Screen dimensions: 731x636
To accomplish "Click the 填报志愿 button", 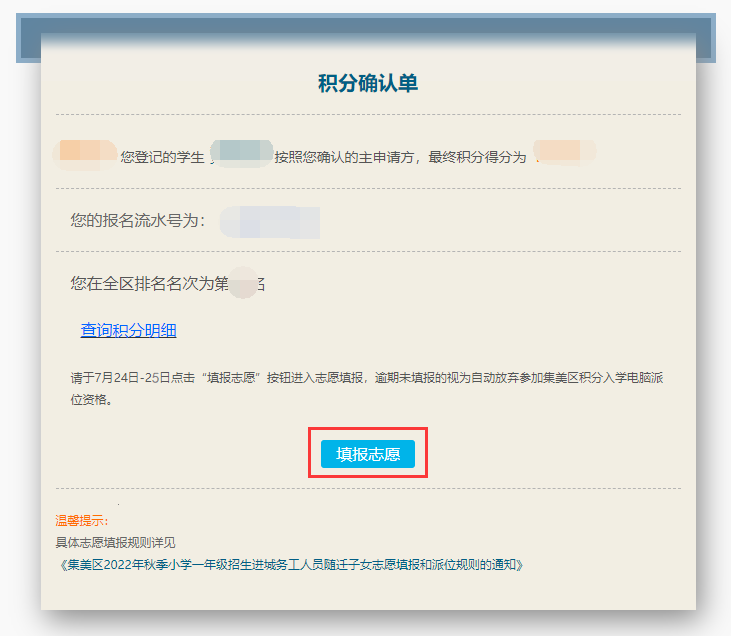I will [x=368, y=454].
